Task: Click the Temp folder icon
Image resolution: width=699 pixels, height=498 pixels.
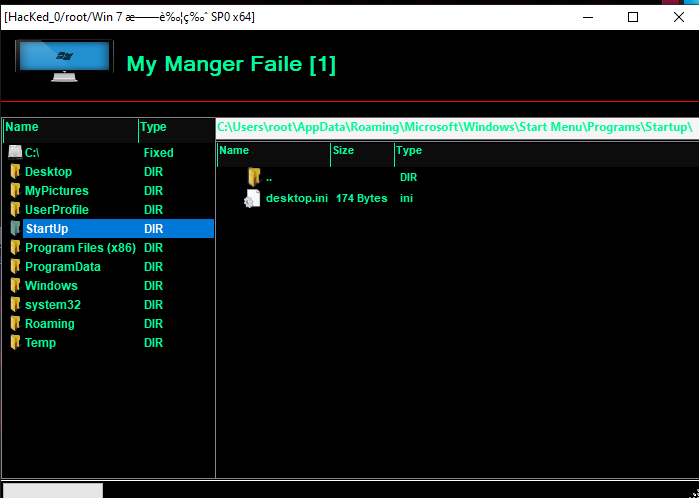Action: click(15, 343)
